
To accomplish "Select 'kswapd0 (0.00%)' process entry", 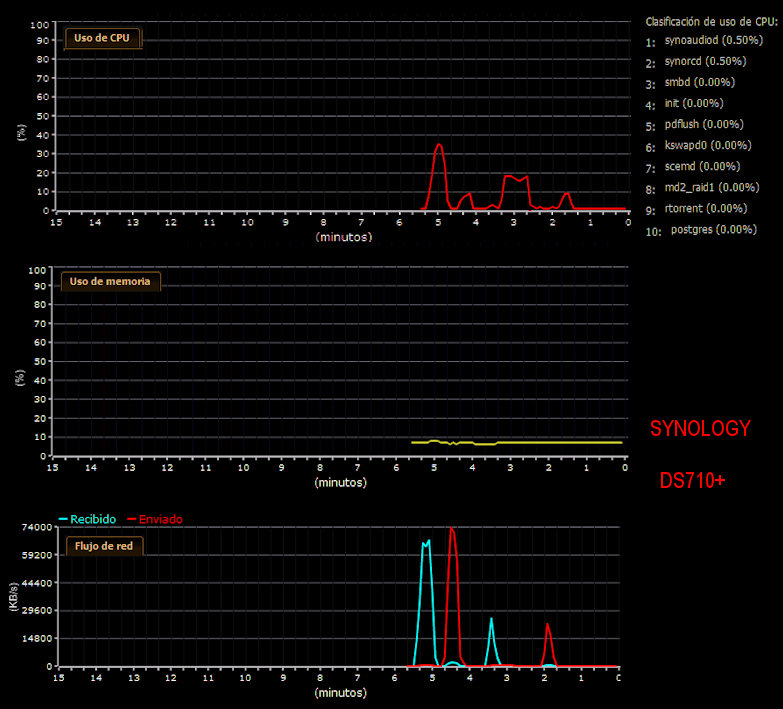I will tap(708, 145).
